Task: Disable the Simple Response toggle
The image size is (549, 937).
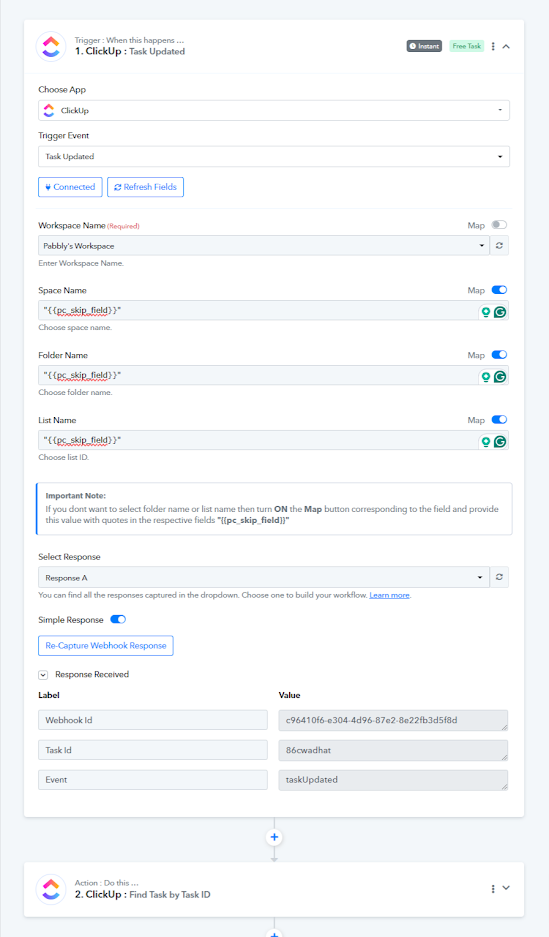Action: tap(118, 620)
